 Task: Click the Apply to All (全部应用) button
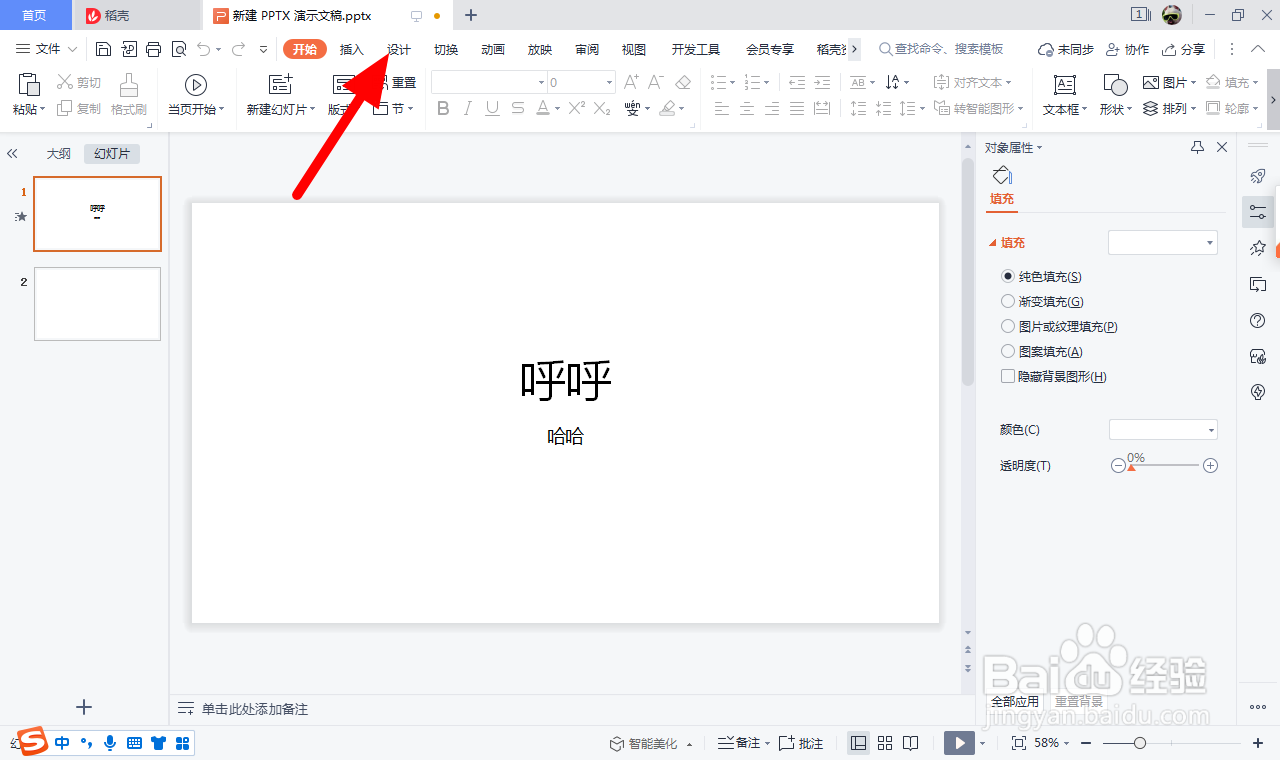click(1015, 701)
